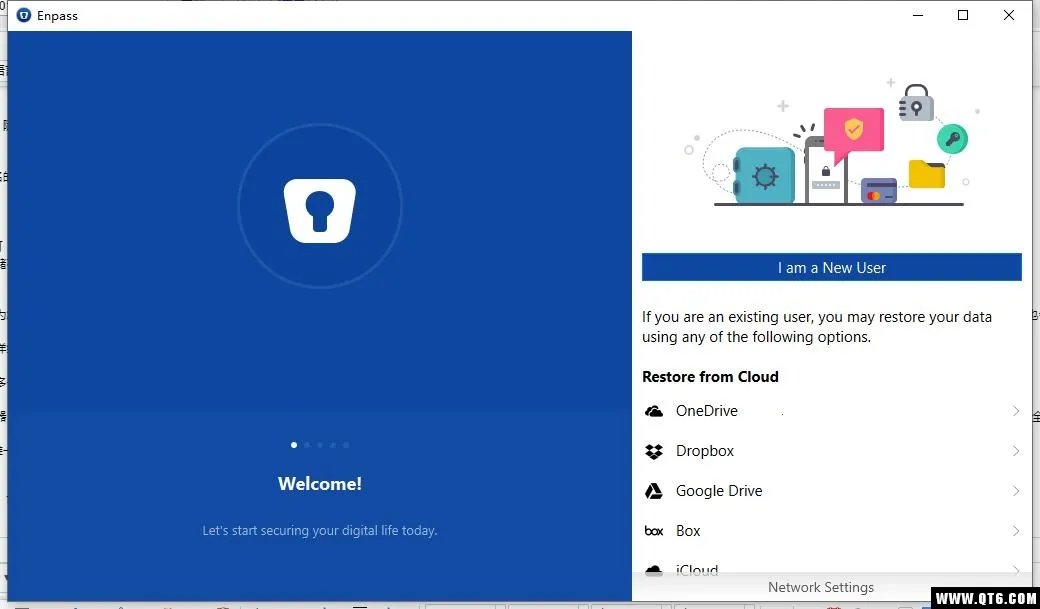
Task: Open the Box row chevron arrow
Action: coord(1015,531)
